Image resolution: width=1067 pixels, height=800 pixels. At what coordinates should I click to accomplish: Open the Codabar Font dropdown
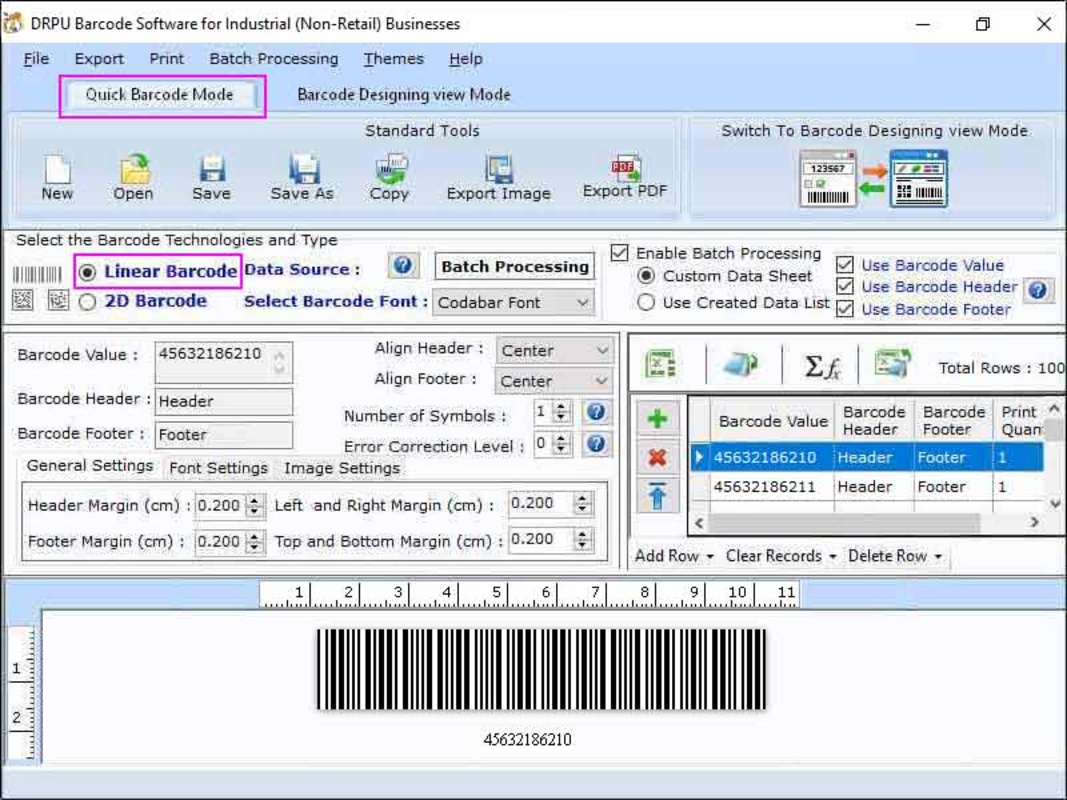coord(514,302)
